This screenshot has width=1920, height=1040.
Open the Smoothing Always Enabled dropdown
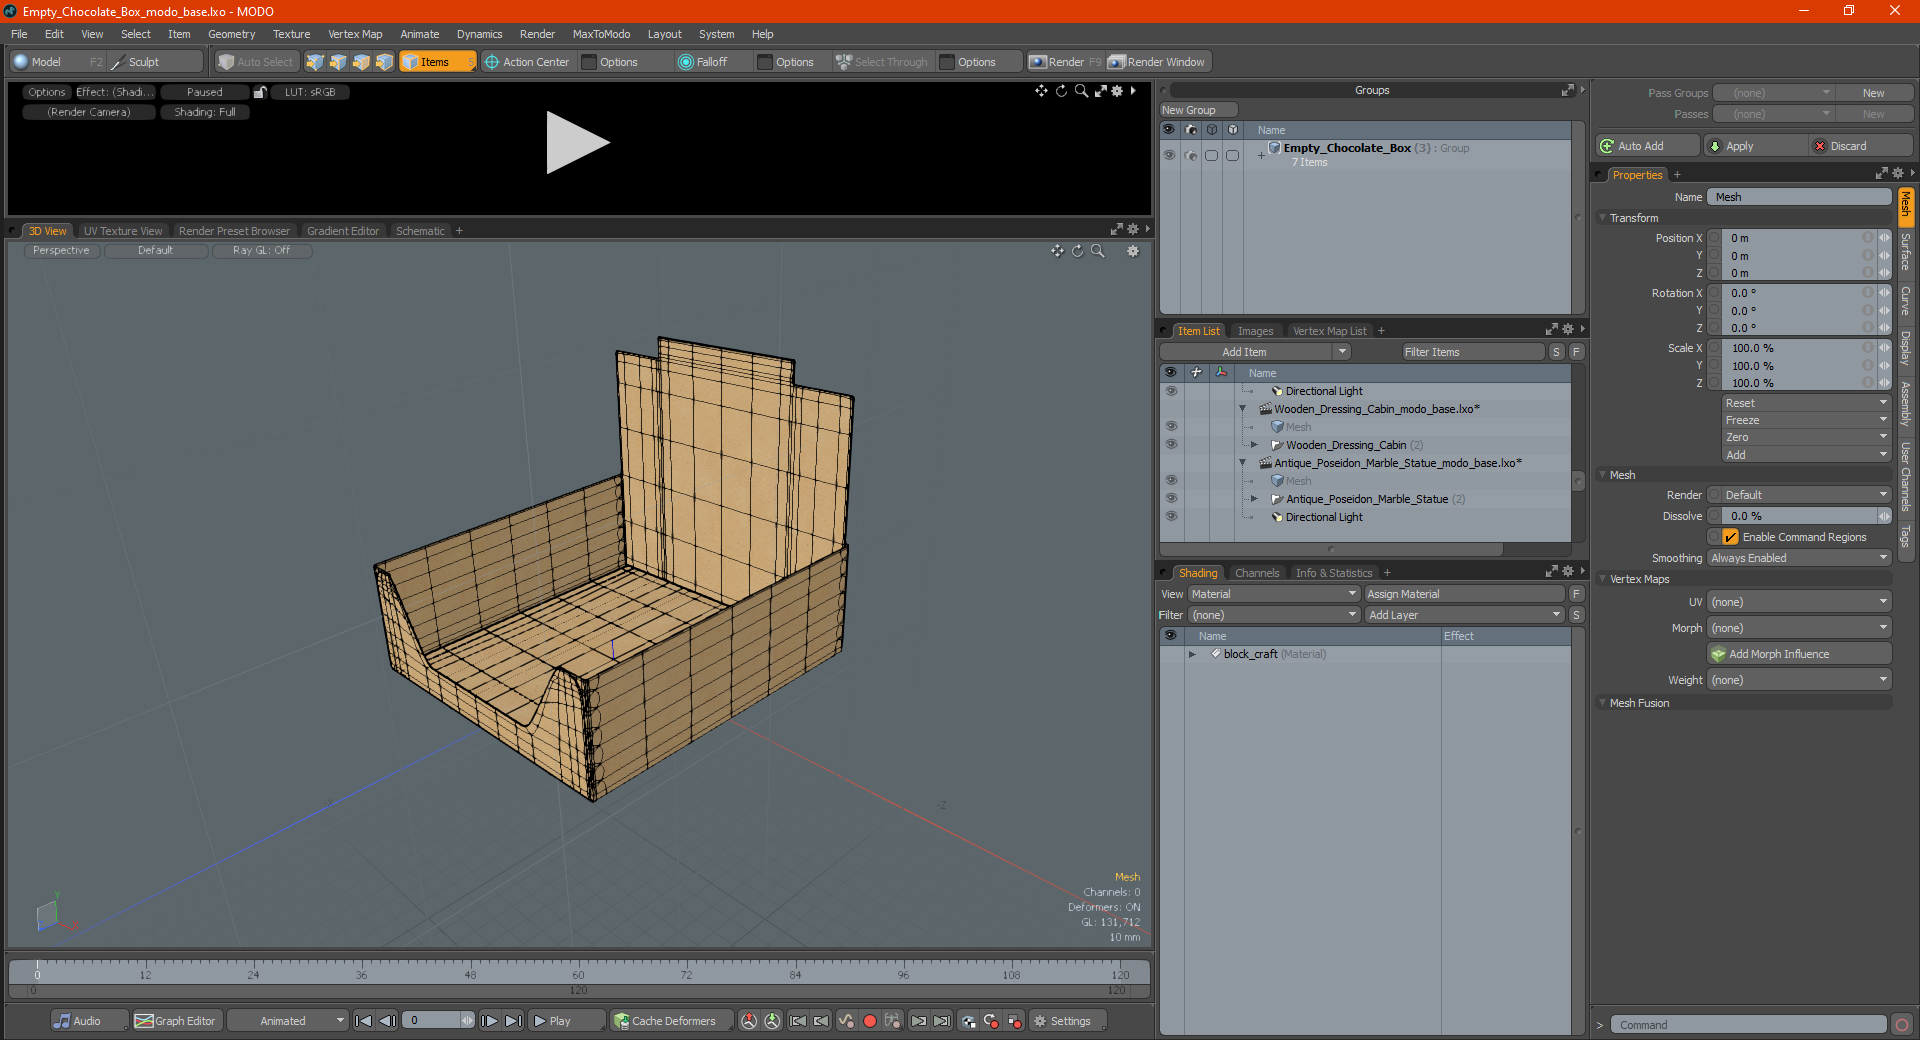[1798, 558]
